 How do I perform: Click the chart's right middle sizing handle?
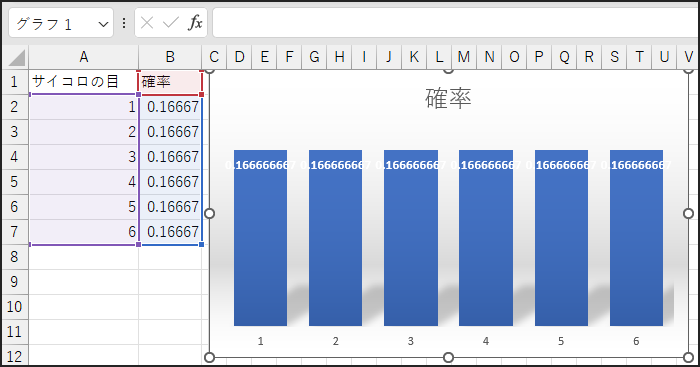[x=688, y=213]
